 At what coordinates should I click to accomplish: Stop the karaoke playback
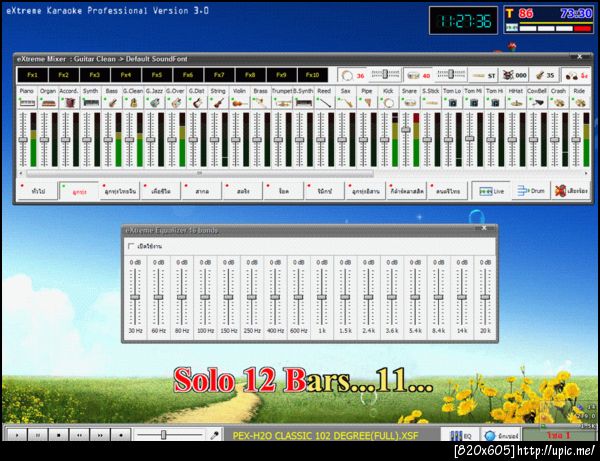[x=59, y=435]
